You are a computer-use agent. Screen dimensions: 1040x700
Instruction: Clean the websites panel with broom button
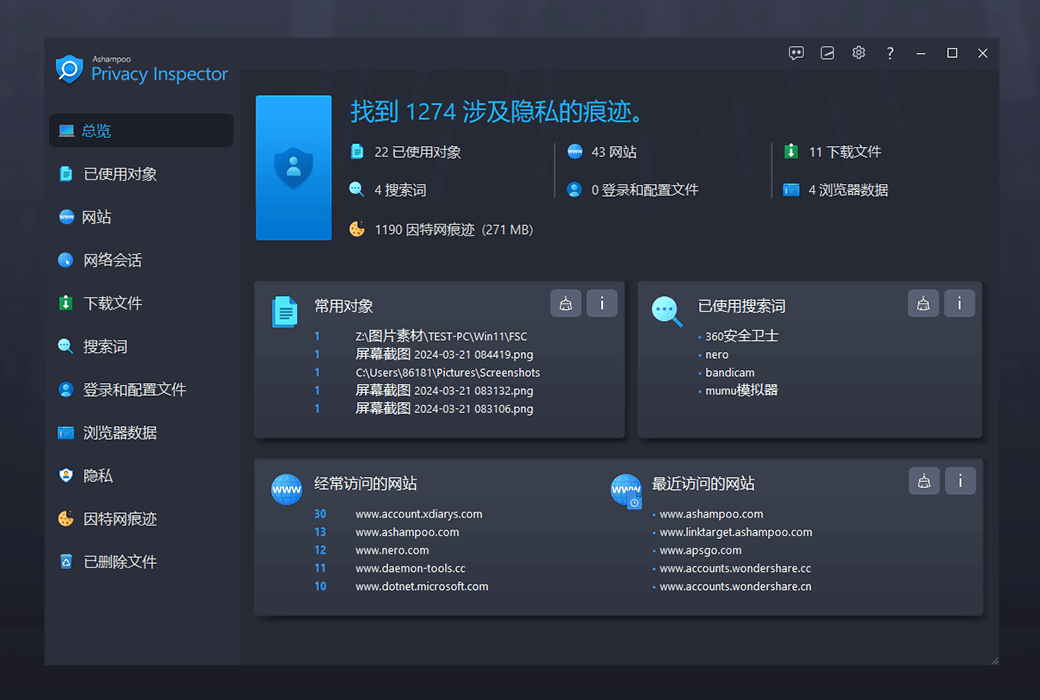pyautogui.click(x=924, y=481)
